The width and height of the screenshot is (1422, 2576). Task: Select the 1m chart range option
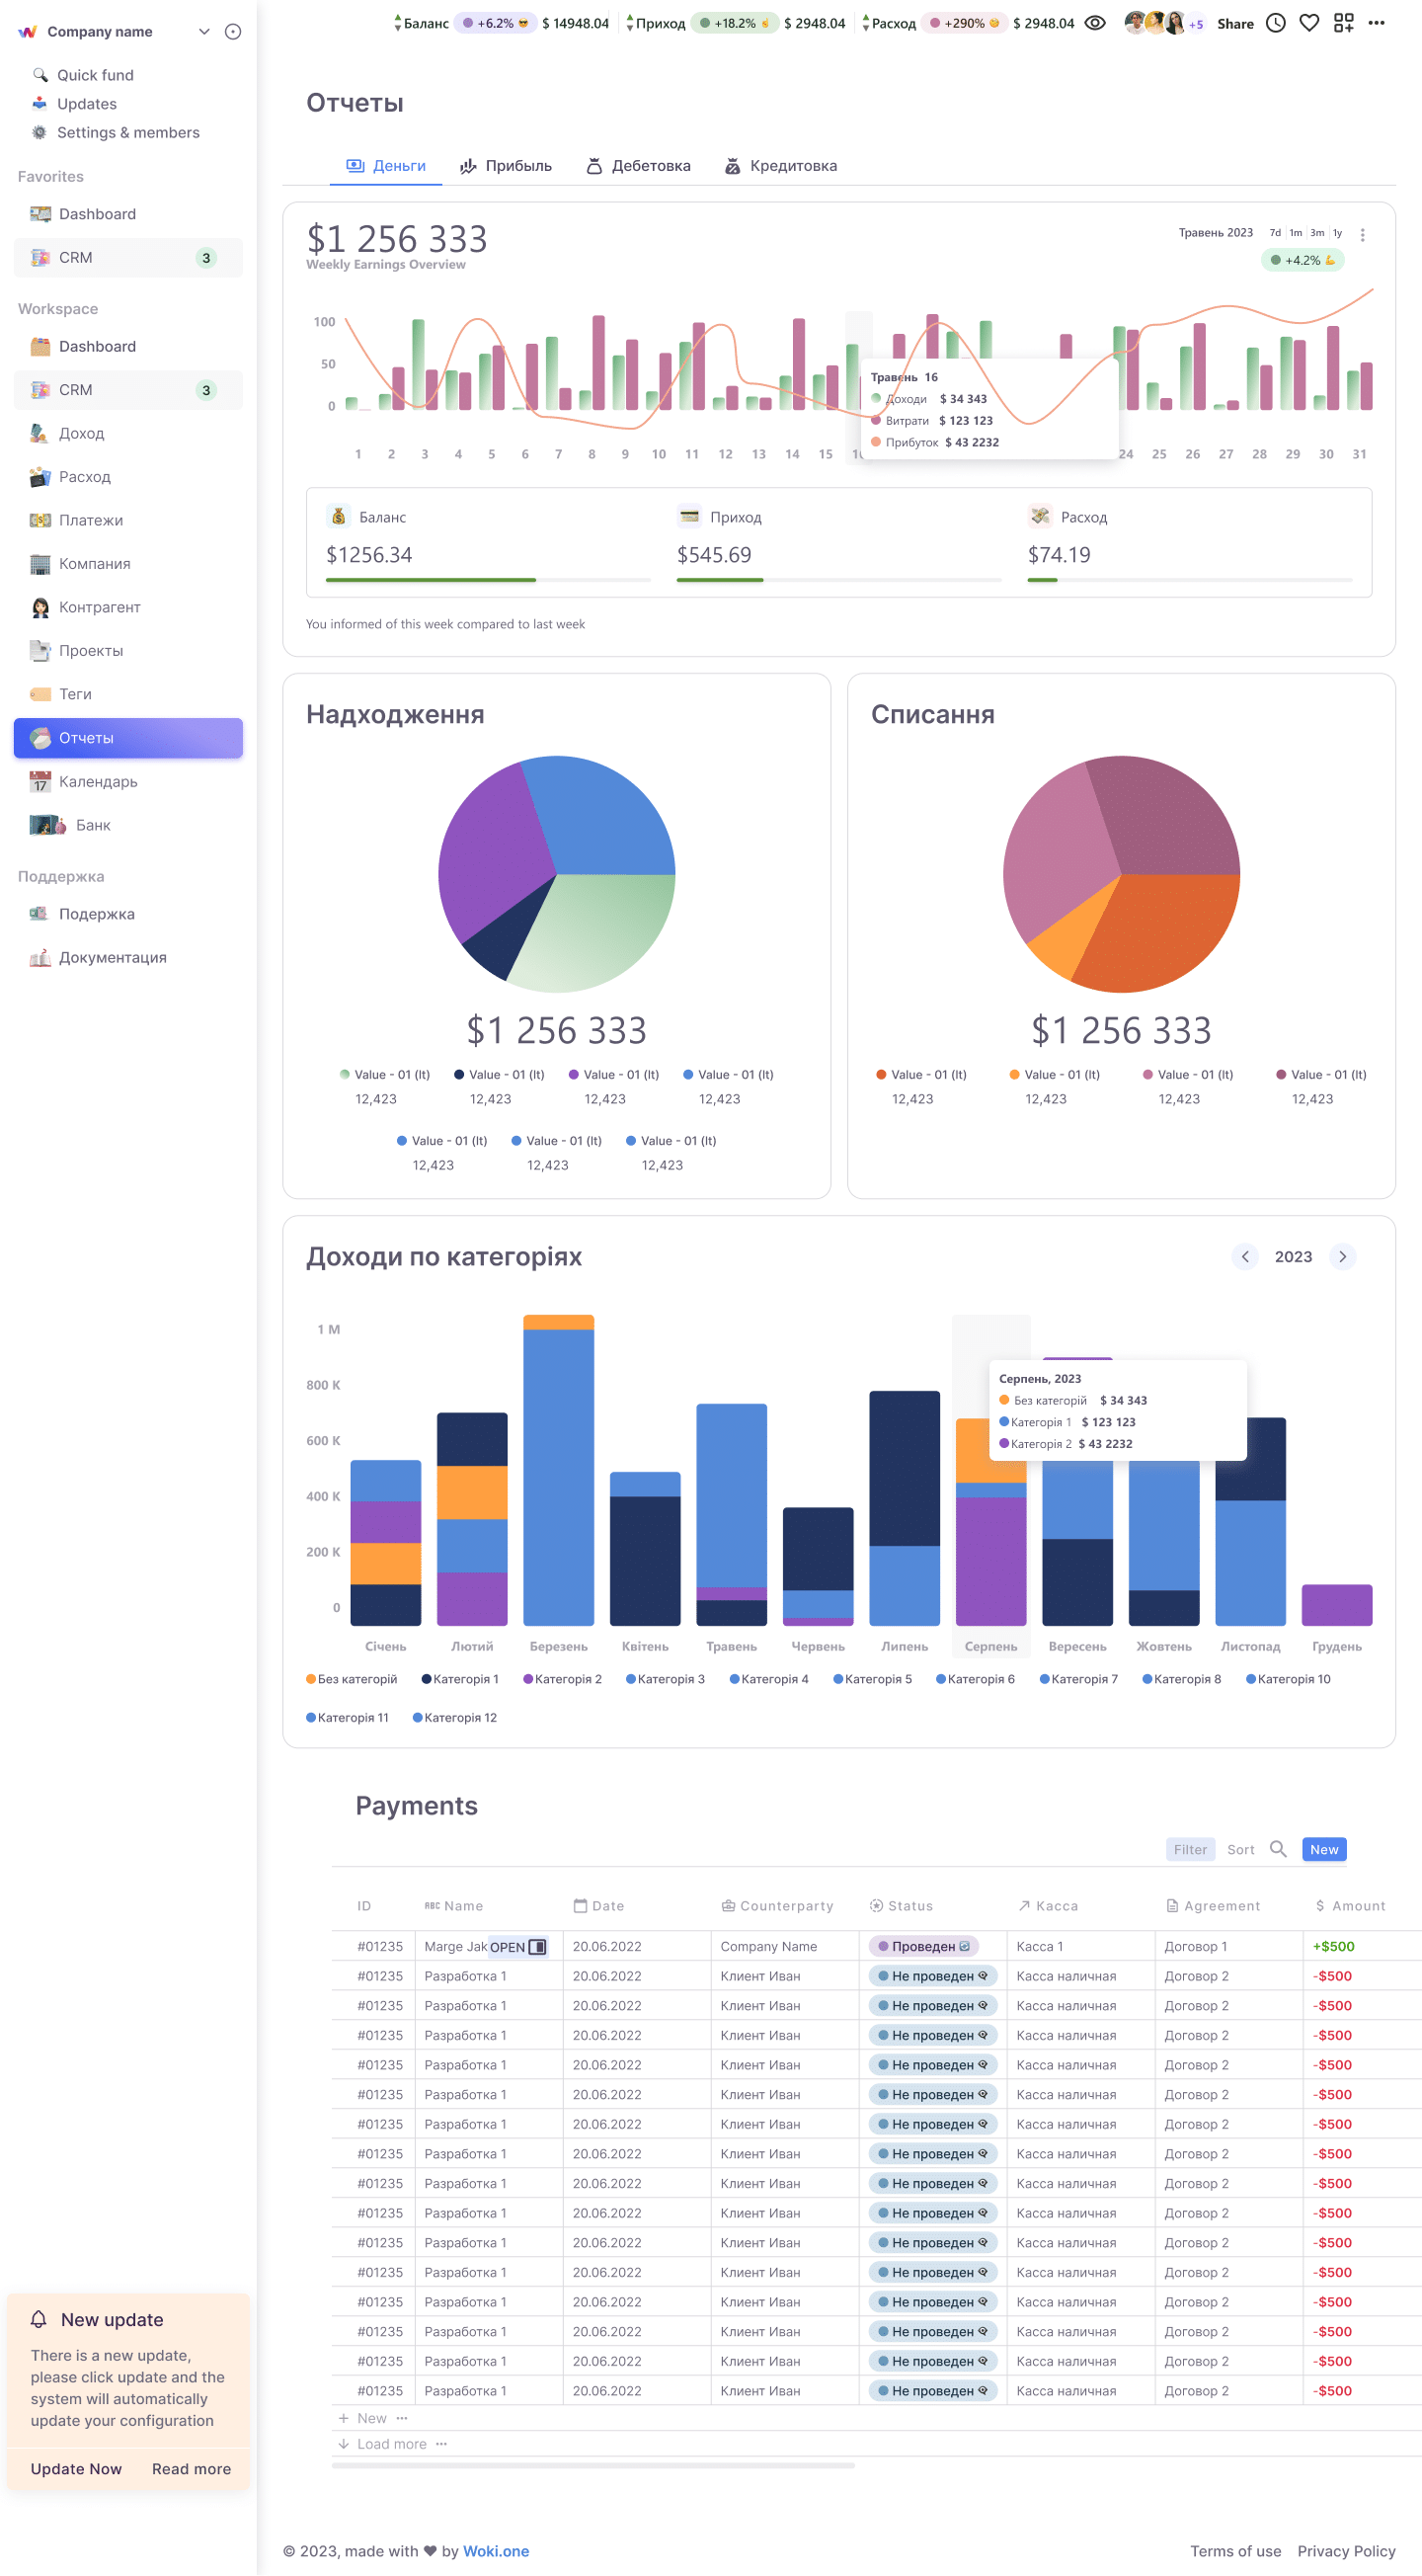[1296, 233]
